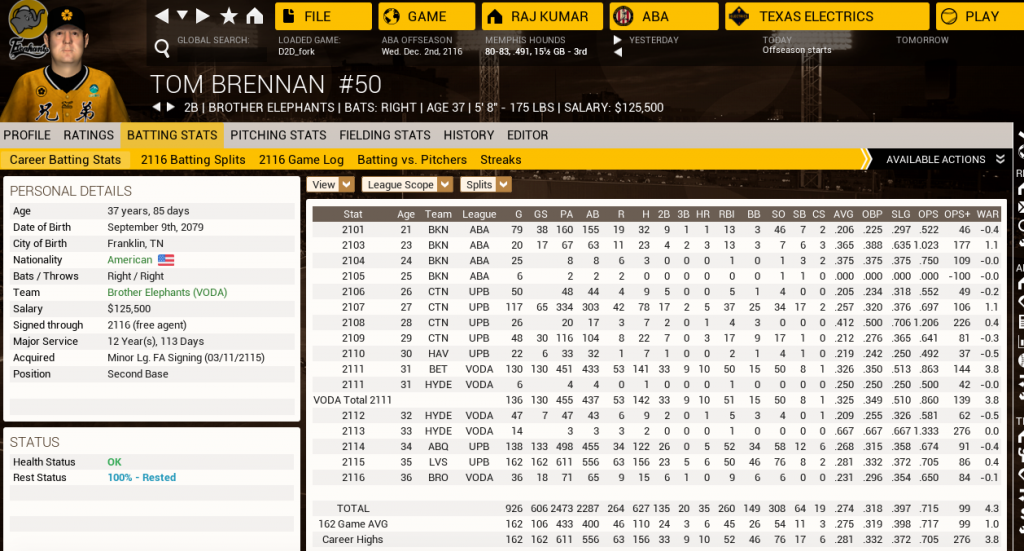Open the navigation history dropdown triangle
The image size is (1024, 551).
click(182, 16)
